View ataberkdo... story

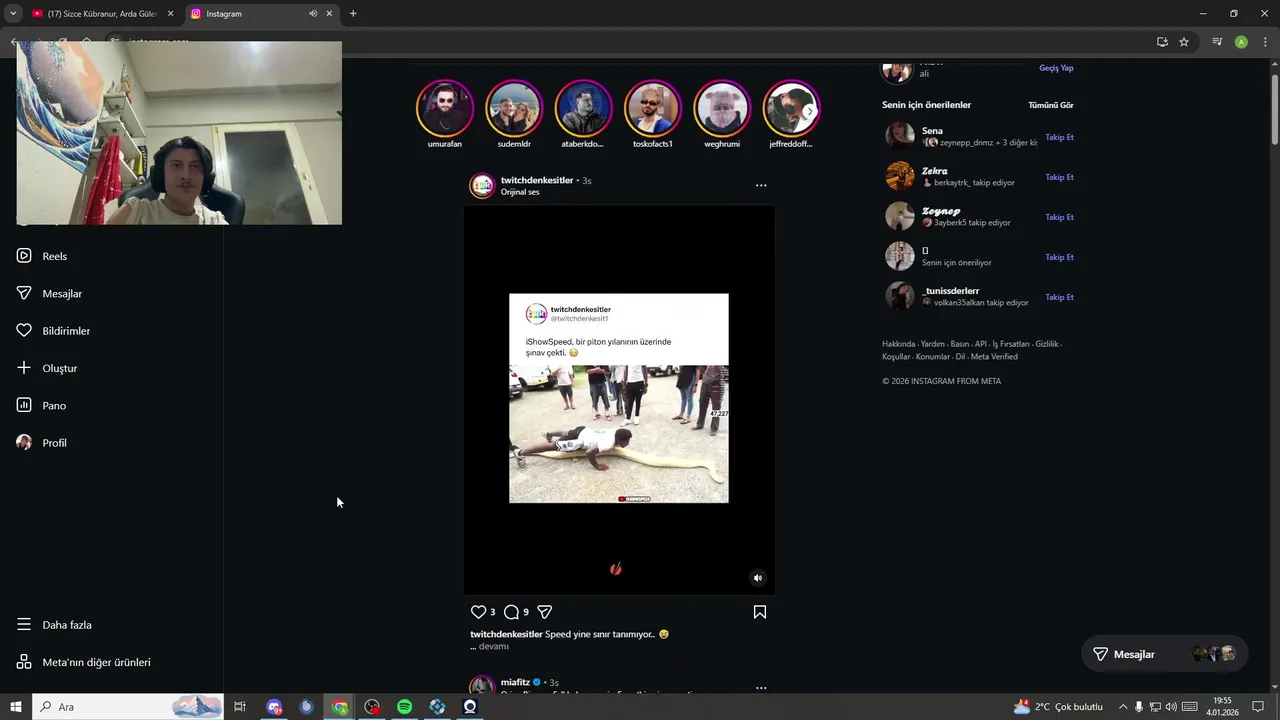pos(583,109)
